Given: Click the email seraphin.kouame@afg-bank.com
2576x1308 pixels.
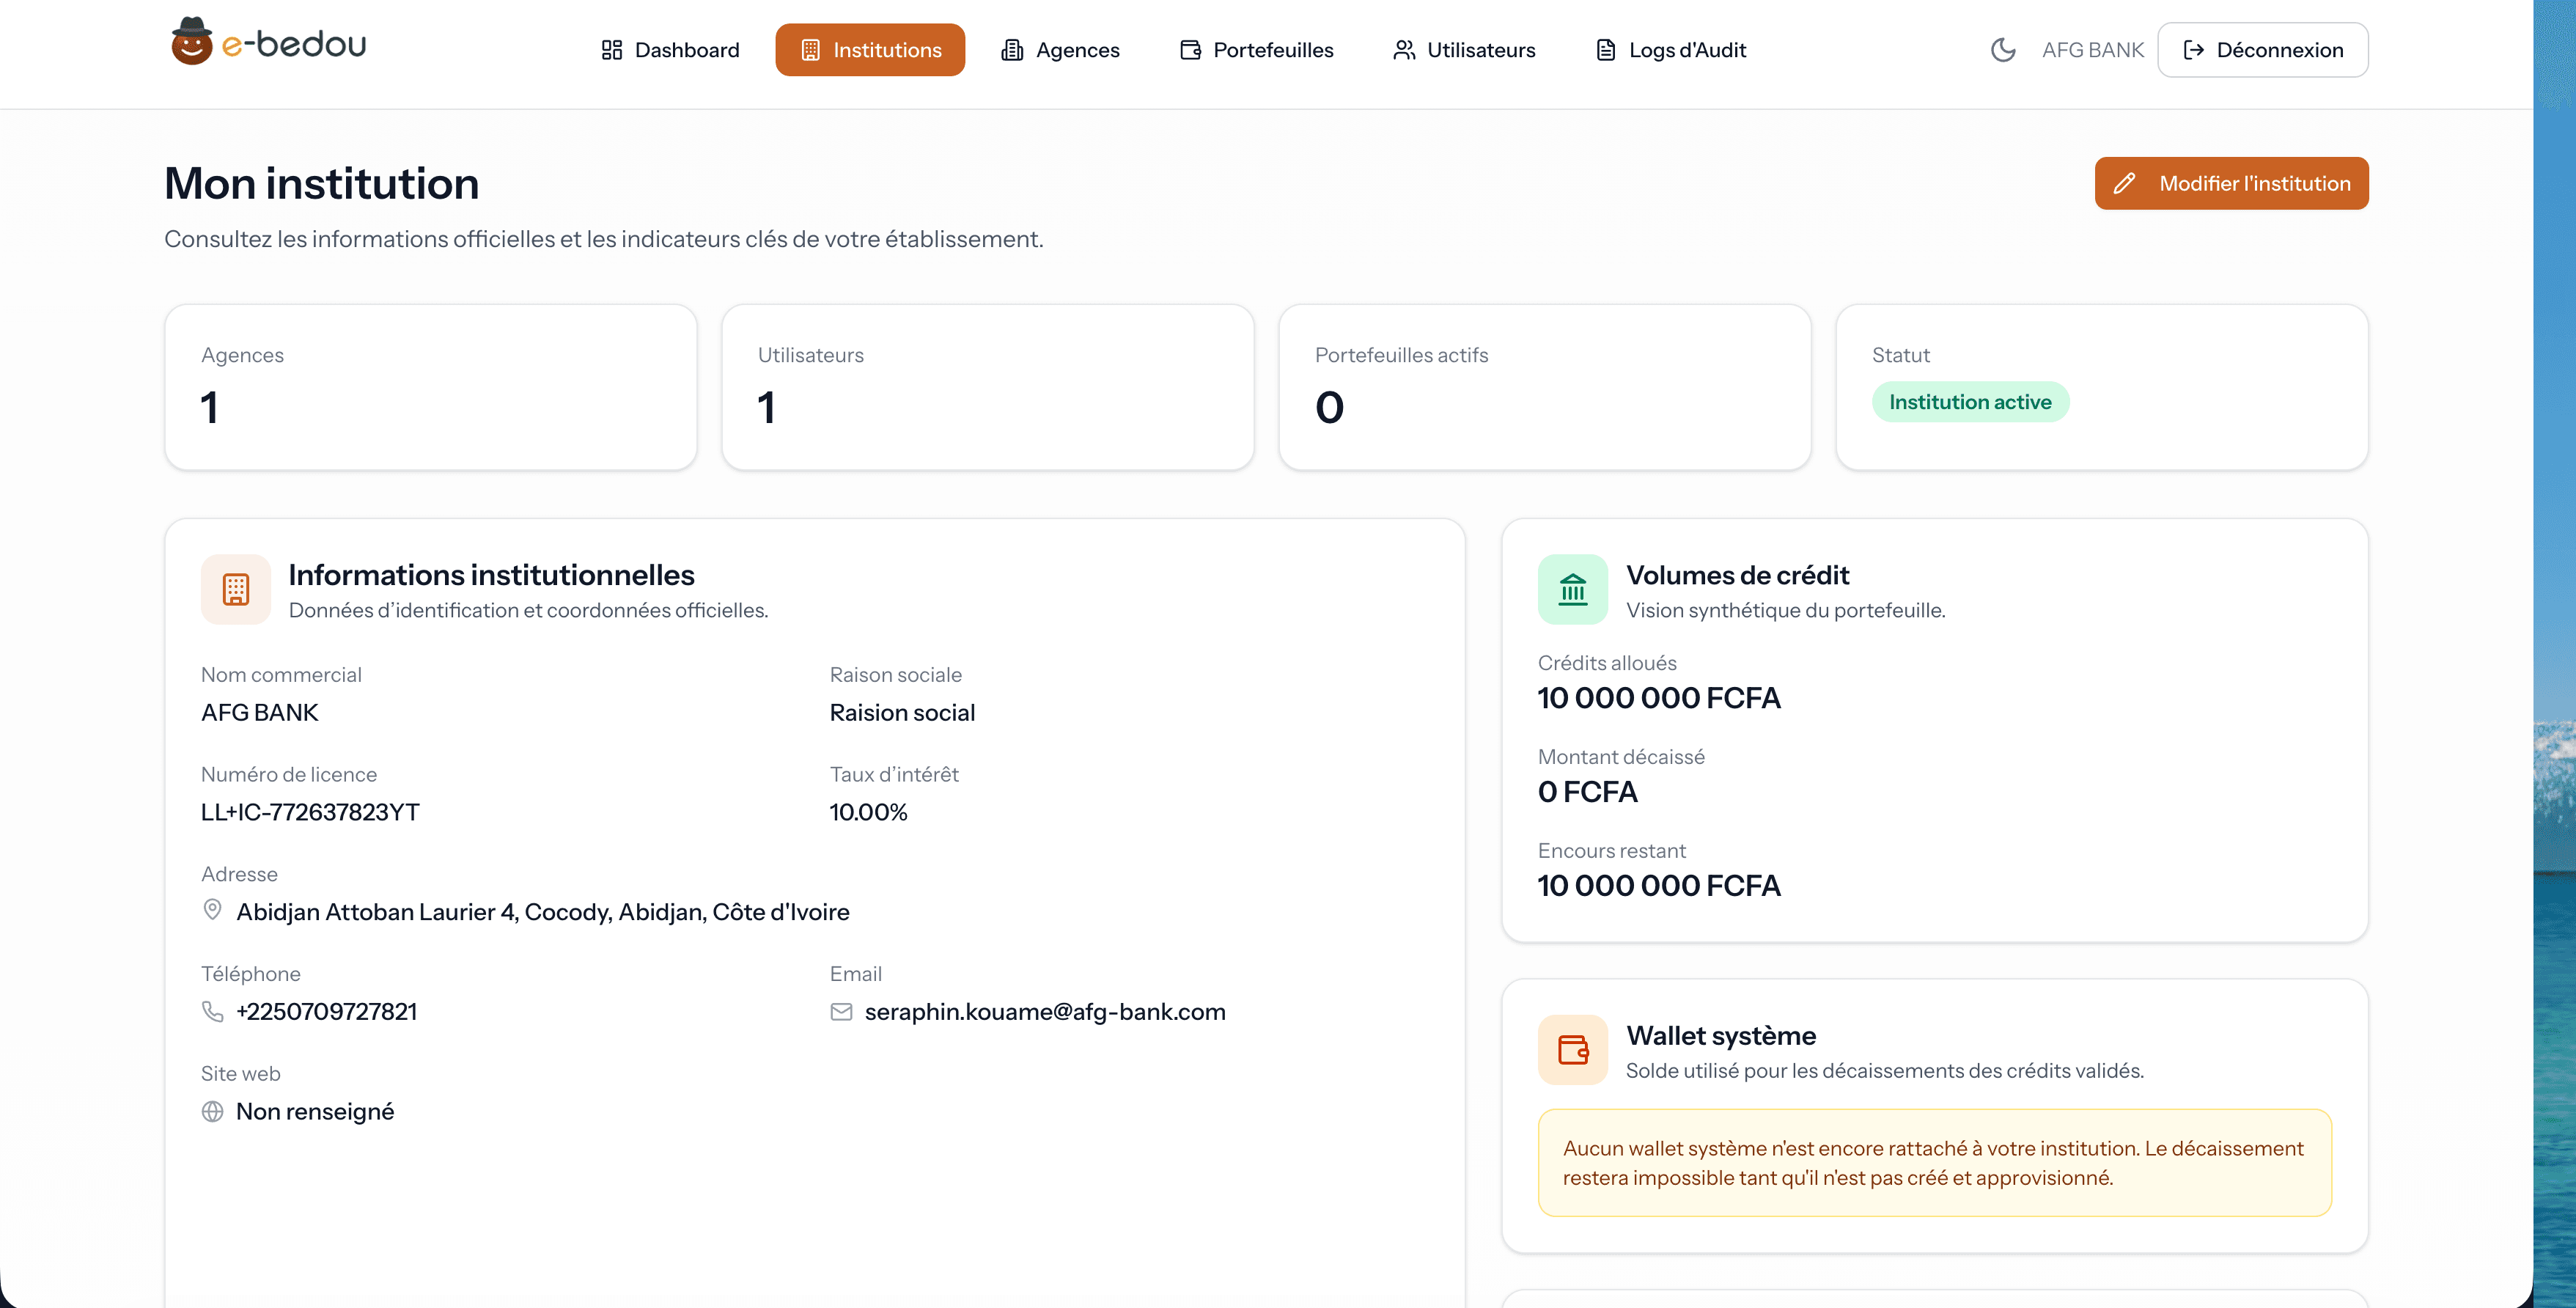Looking at the screenshot, I should point(1045,1011).
